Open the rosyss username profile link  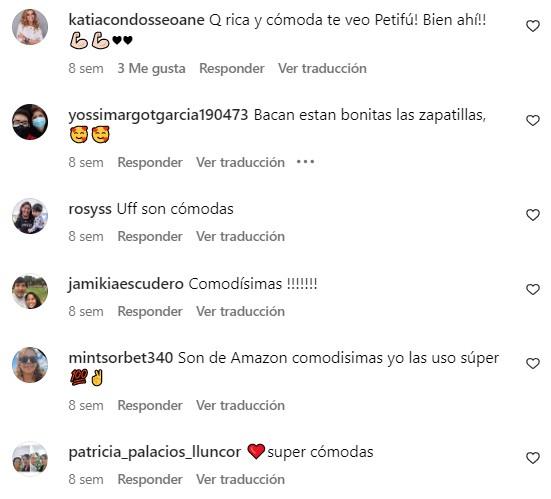tap(90, 209)
